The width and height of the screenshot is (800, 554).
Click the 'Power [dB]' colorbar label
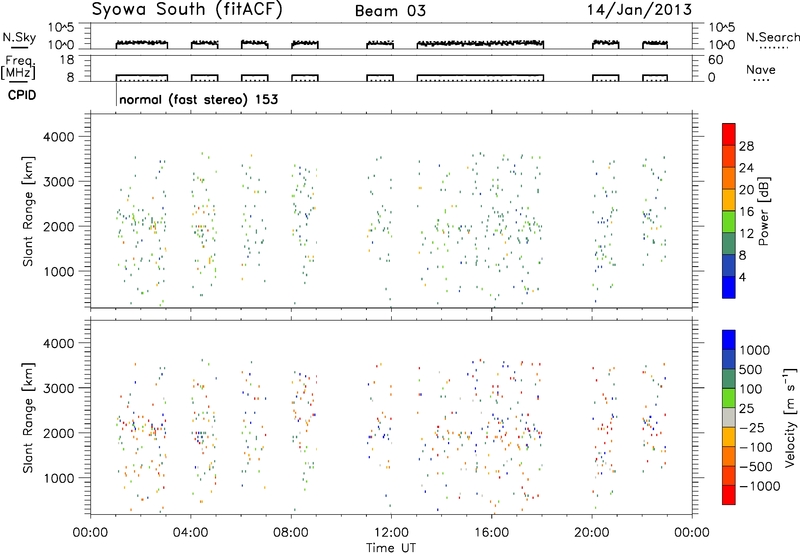pos(763,211)
